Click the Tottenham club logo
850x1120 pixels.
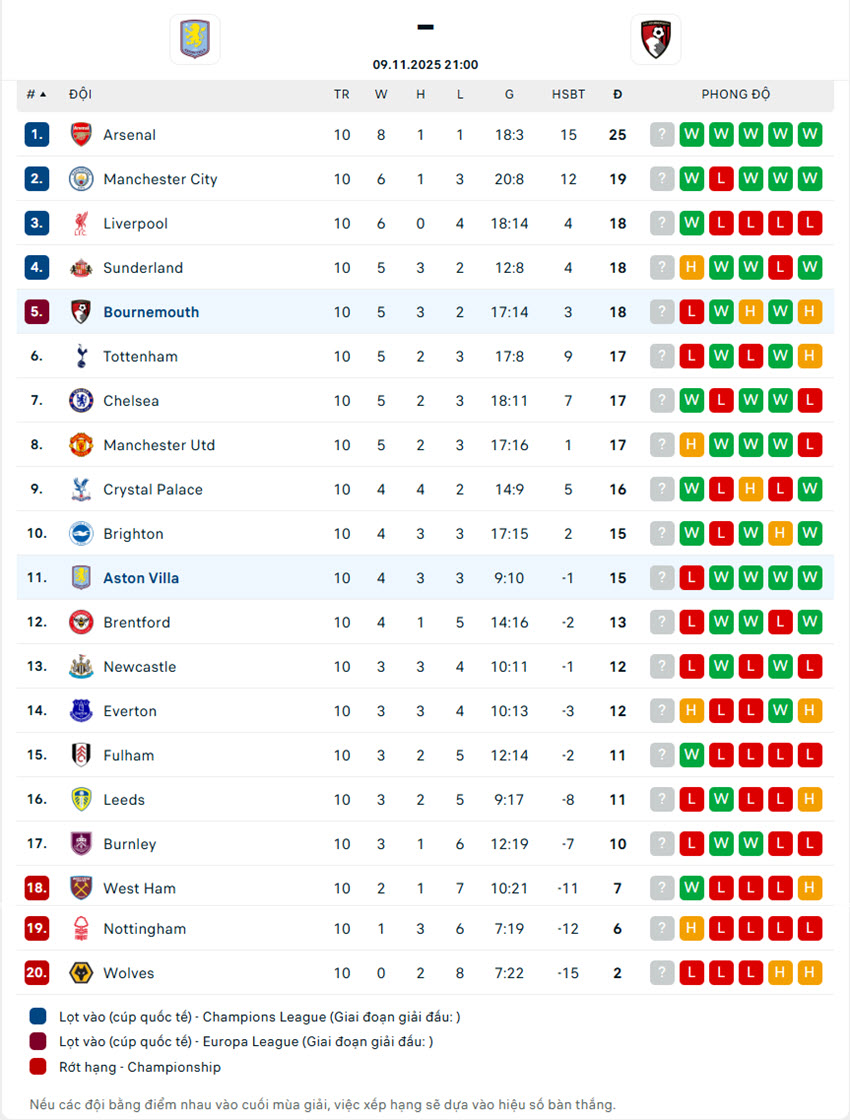click(x=81, y=356)
